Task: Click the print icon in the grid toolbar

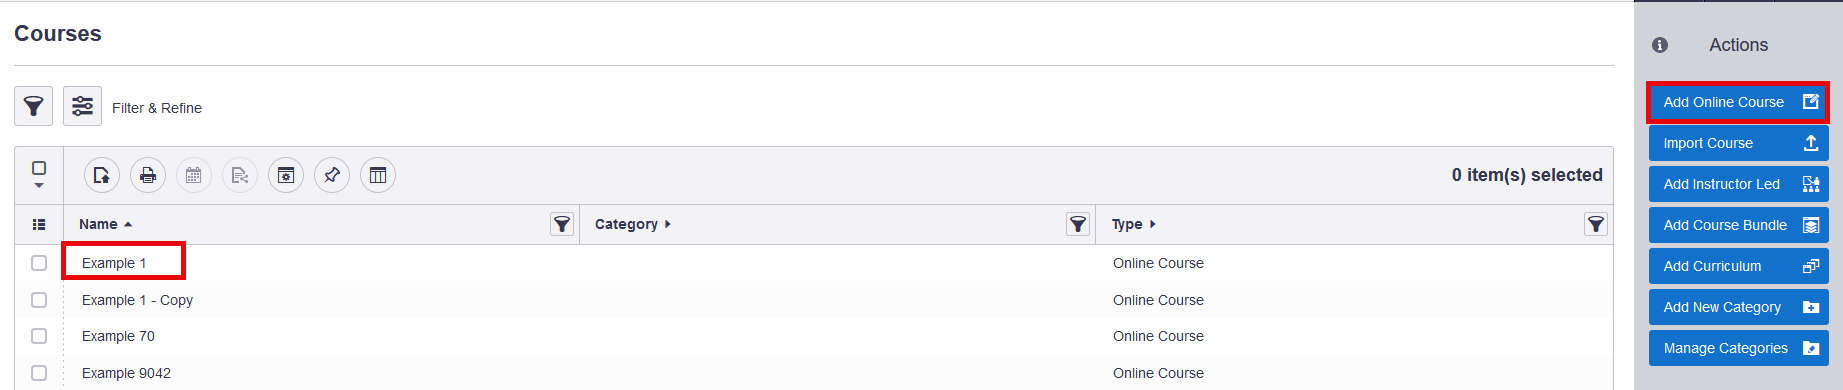Action: tap(148, 175)
